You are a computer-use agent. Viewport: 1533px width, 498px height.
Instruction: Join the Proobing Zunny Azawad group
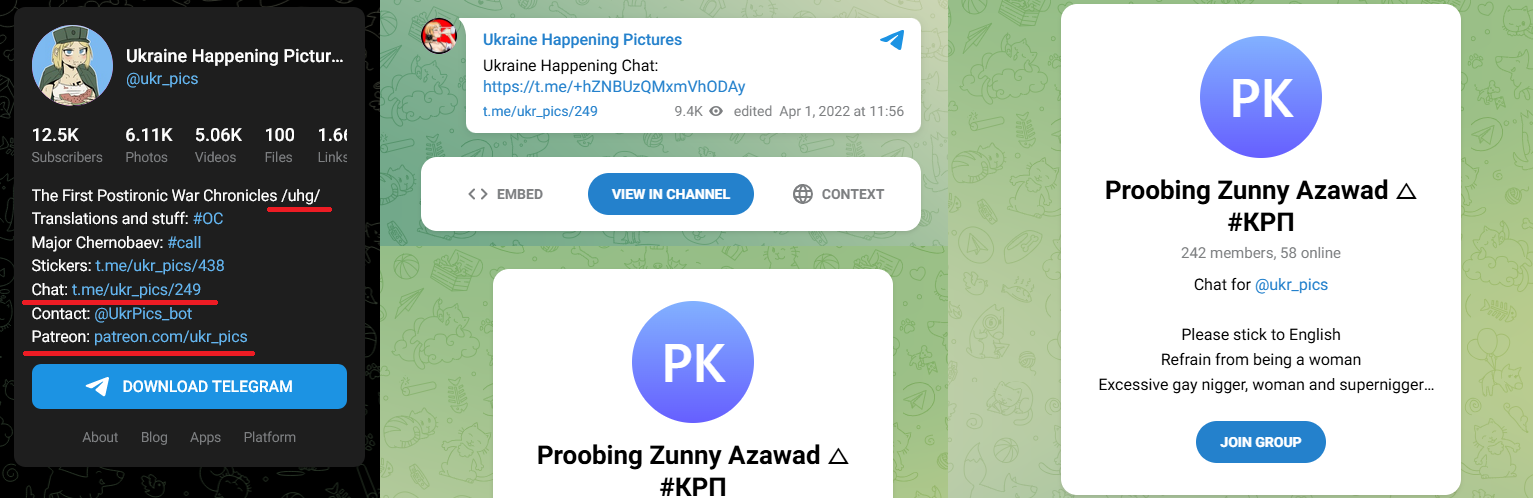coord(1260,442)
